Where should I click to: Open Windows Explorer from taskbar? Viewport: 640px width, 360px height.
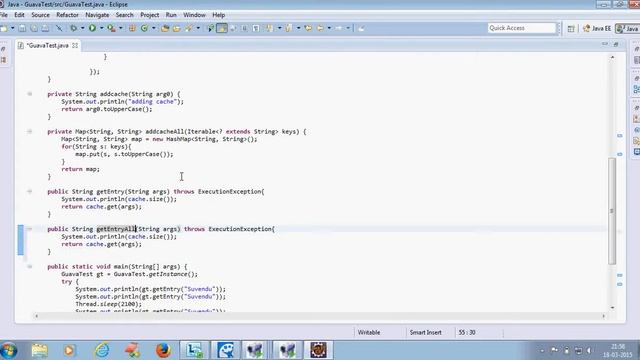click(40, 350)
